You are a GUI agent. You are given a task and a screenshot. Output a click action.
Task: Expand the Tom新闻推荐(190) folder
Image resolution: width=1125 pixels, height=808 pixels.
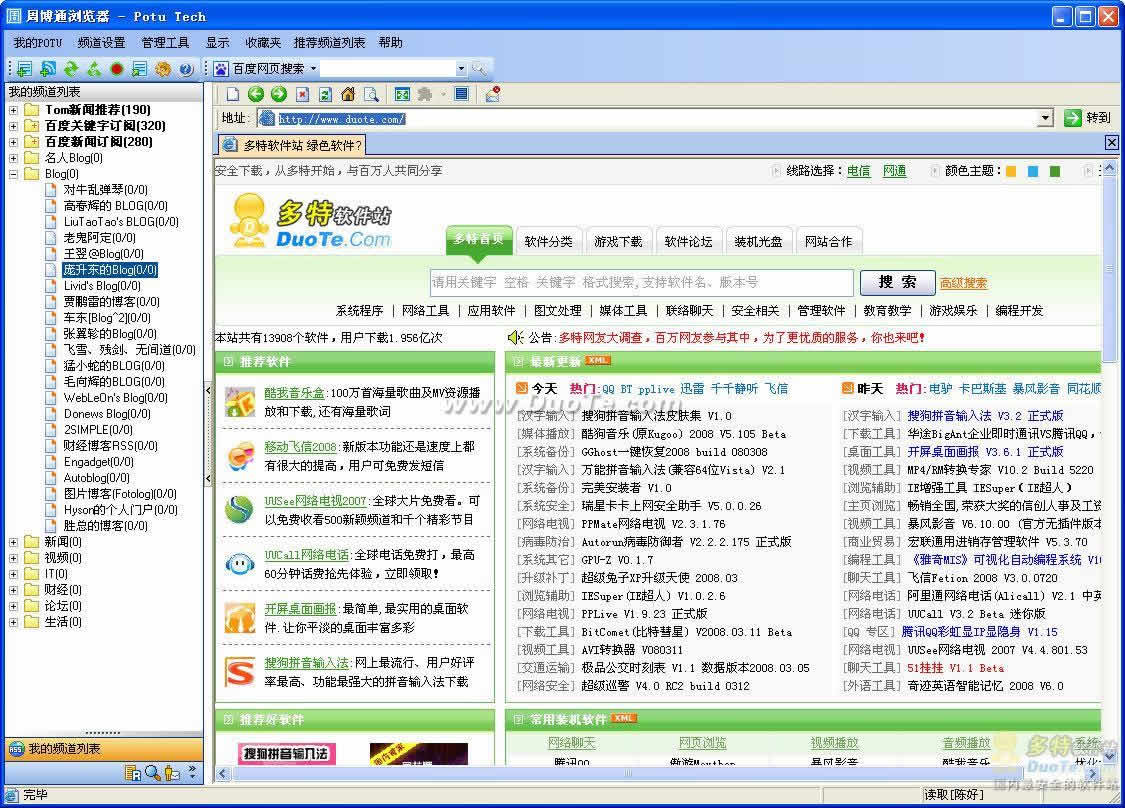click(x=14, y=110)
